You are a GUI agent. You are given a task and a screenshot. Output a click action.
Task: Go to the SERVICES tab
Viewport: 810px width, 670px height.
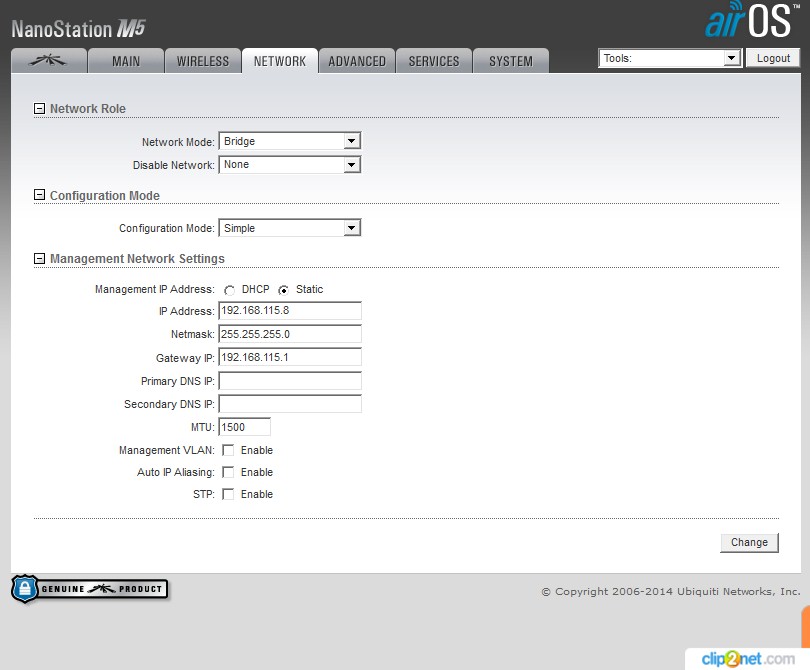point(434,61)
